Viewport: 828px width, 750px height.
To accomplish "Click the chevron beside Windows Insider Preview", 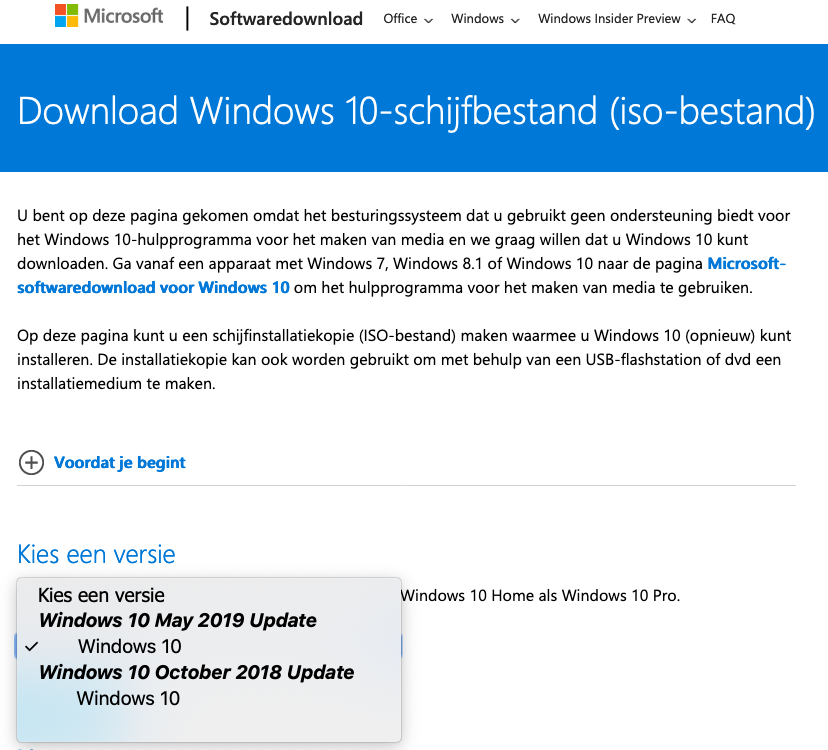I will point(692,20).
